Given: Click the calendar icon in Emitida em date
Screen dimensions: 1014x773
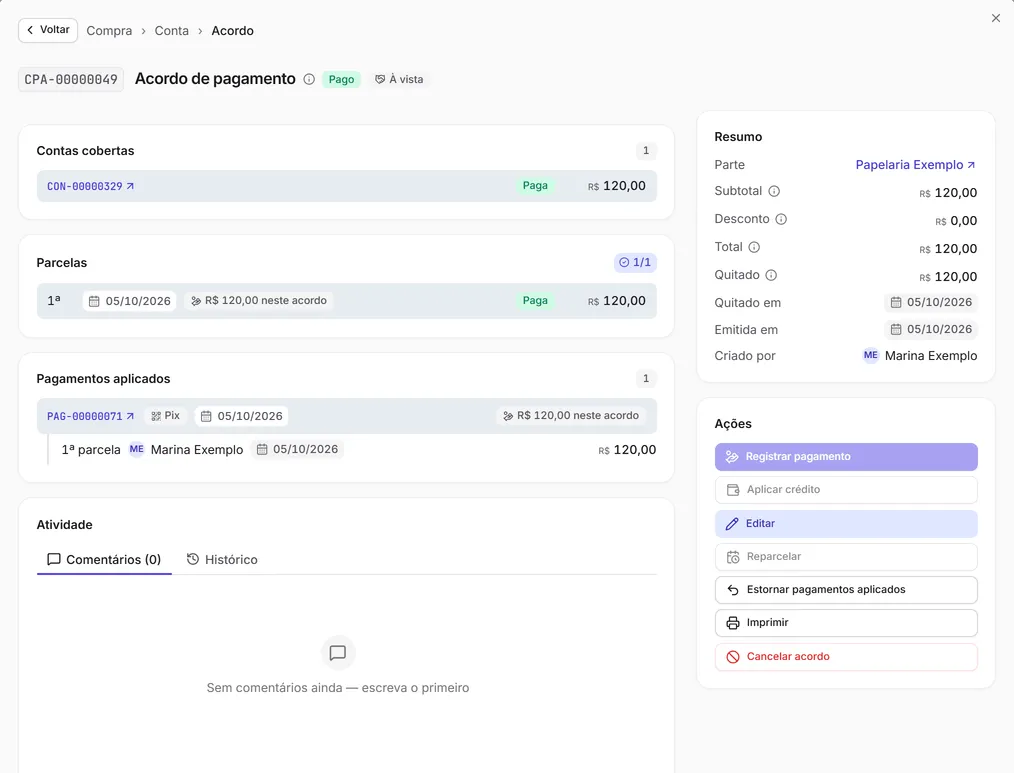Looking at the screenshot, I should point(896,329).
